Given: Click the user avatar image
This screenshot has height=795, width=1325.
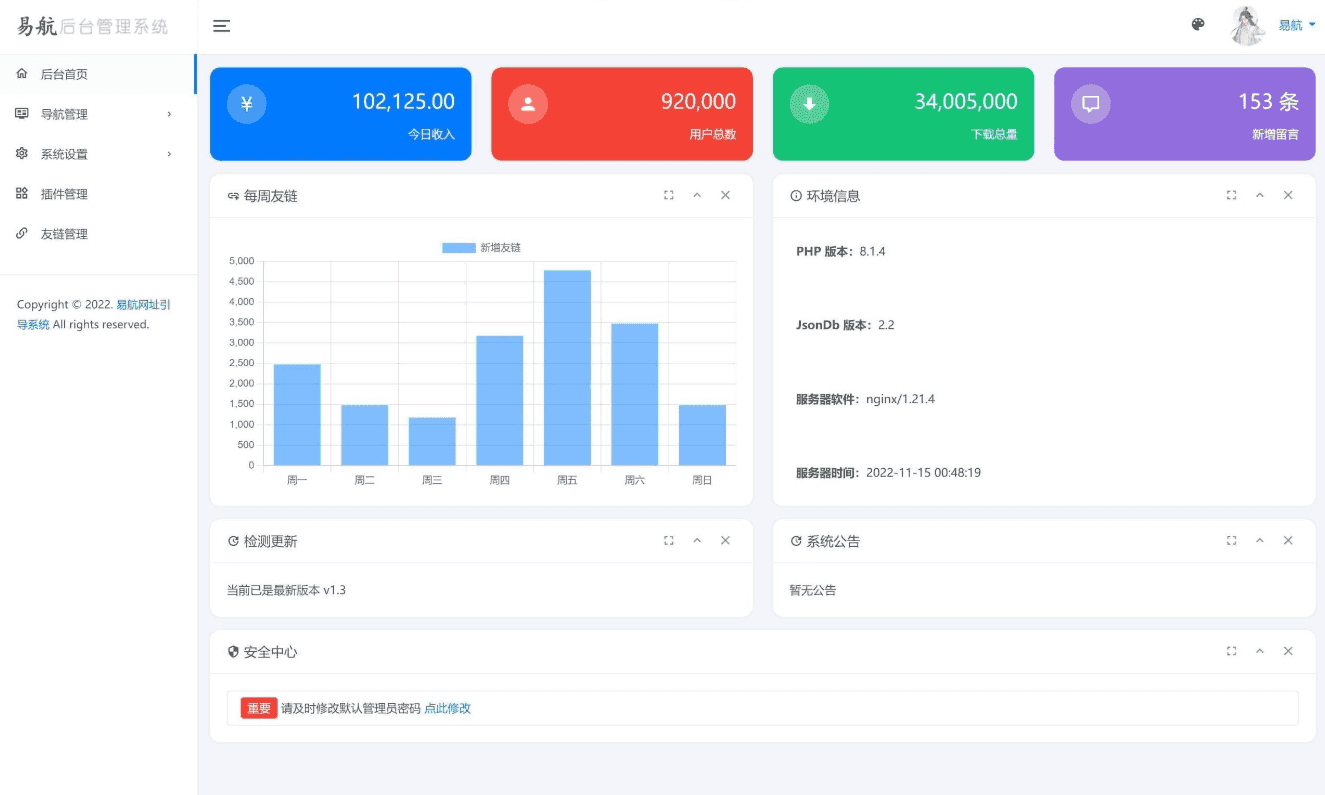Looking at the screenshot, I should [x=1247, y=26].
